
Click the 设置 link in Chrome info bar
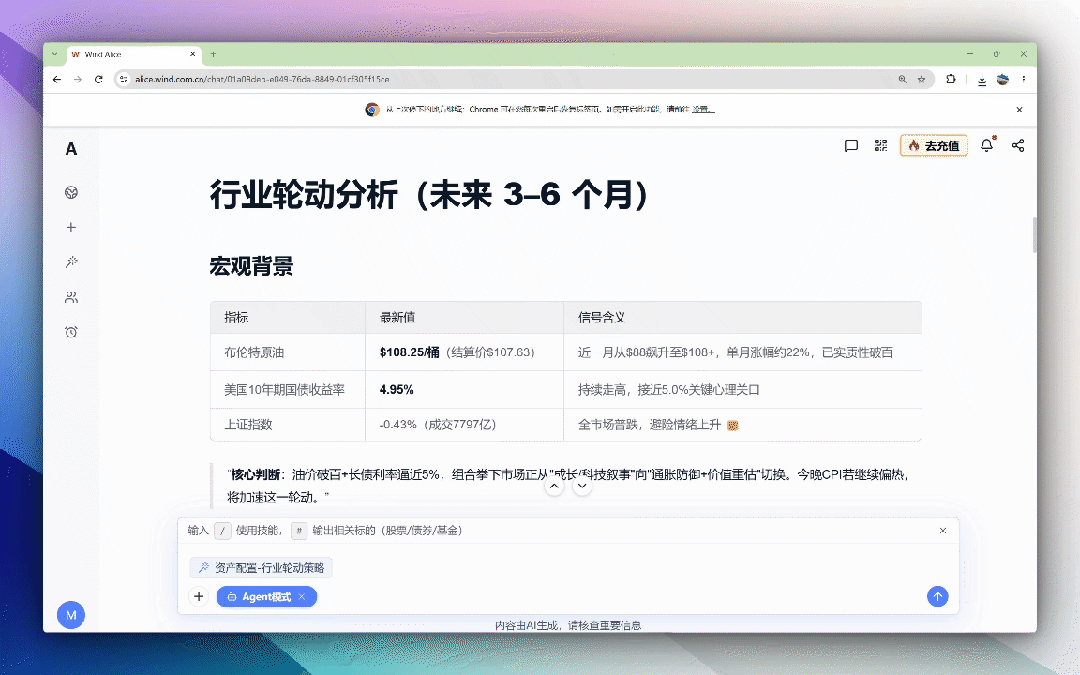pyautogui.click(x=703, y=110)
